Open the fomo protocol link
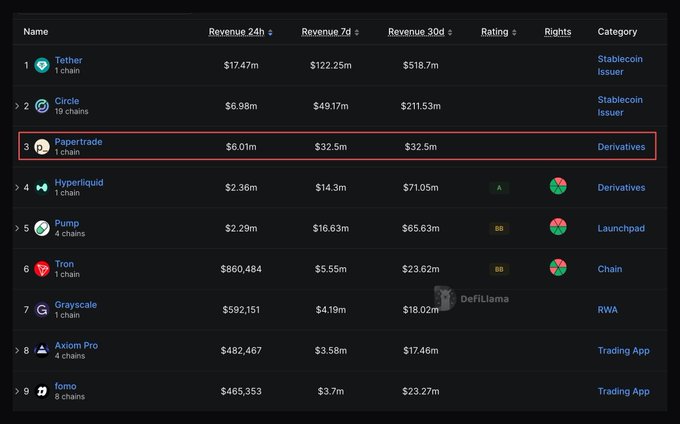Screen dimensions: 680x424 (x=65, y=386)
